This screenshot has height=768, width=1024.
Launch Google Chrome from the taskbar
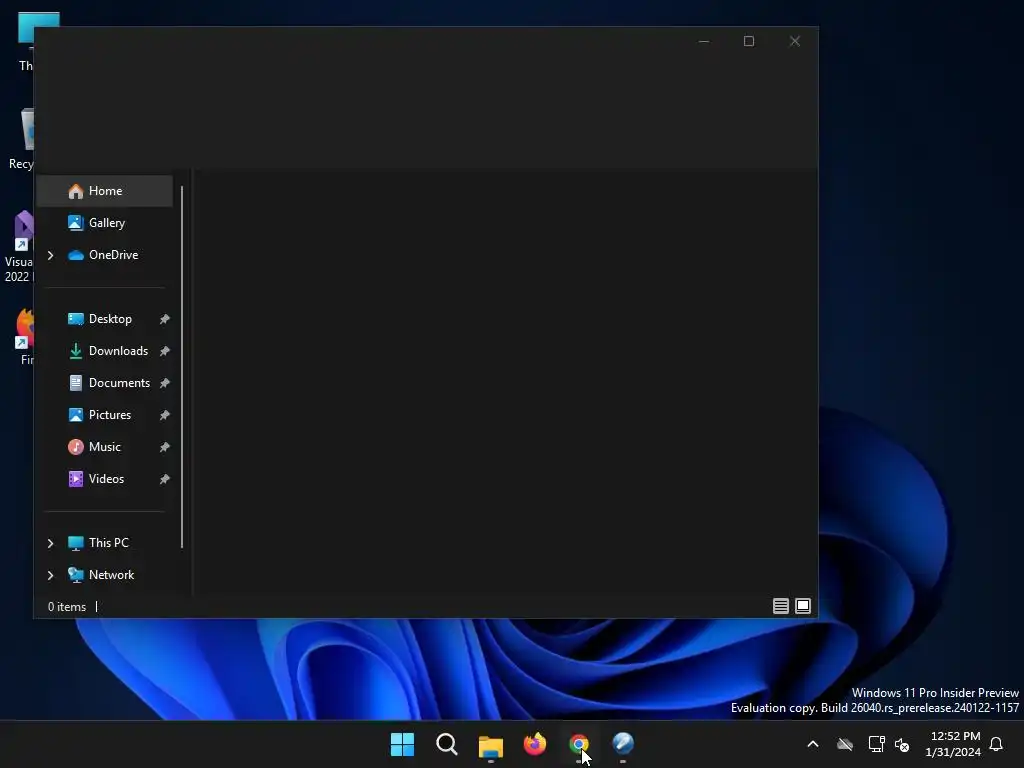[x=579, y=744]
